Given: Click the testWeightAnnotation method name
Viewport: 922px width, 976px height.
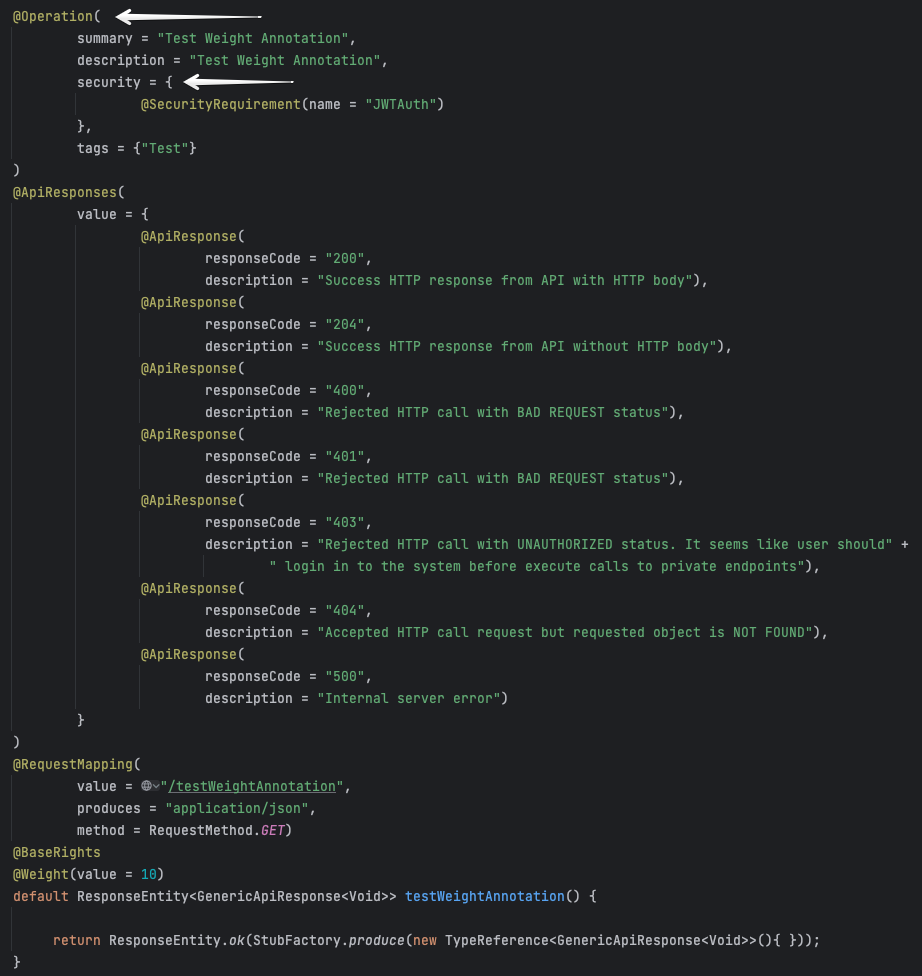Looking at the screenshot, I should [484, 897].
